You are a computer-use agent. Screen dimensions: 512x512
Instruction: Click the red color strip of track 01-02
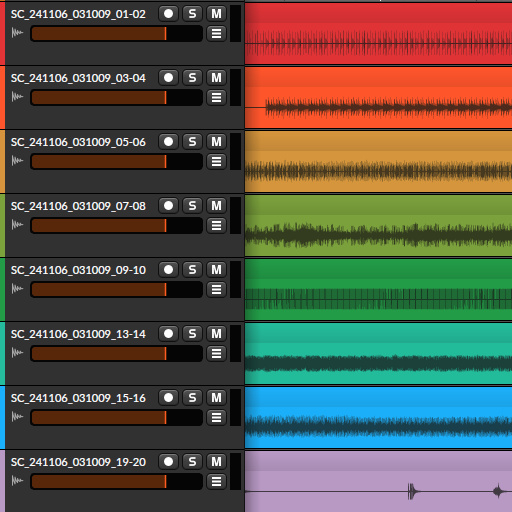(2, 33)
